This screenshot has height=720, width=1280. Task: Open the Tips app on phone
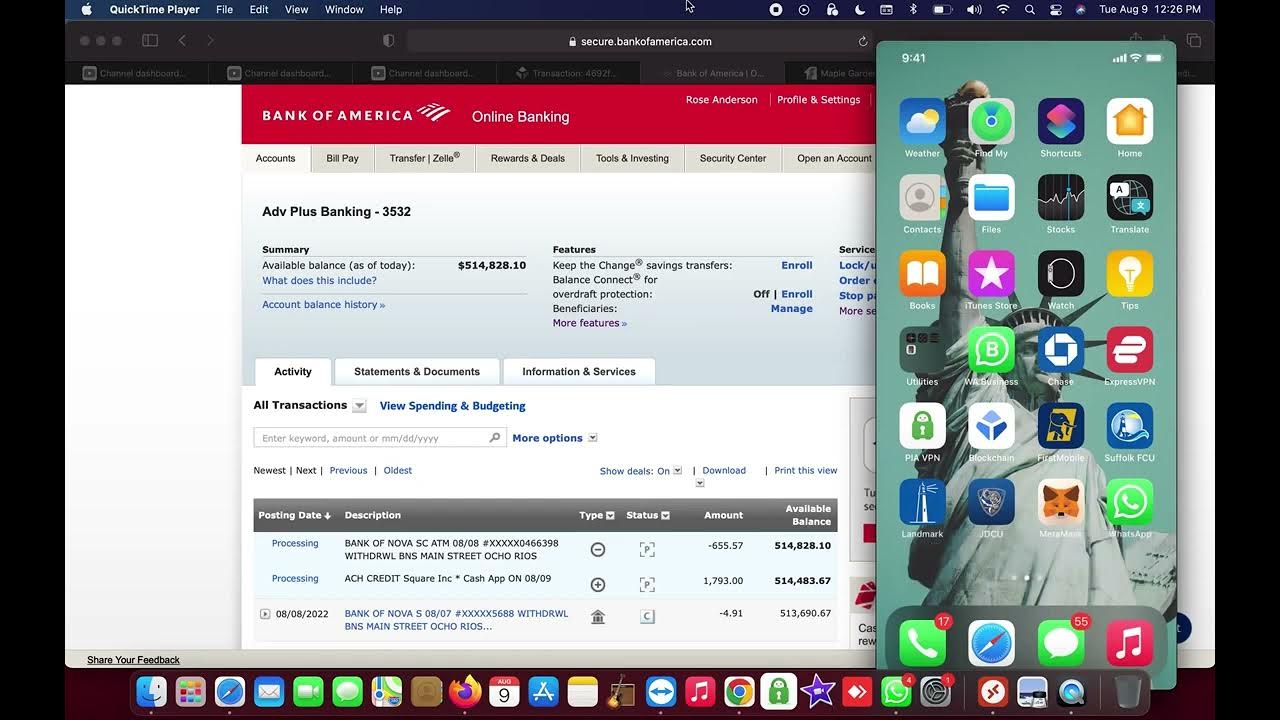(1129, 274)
